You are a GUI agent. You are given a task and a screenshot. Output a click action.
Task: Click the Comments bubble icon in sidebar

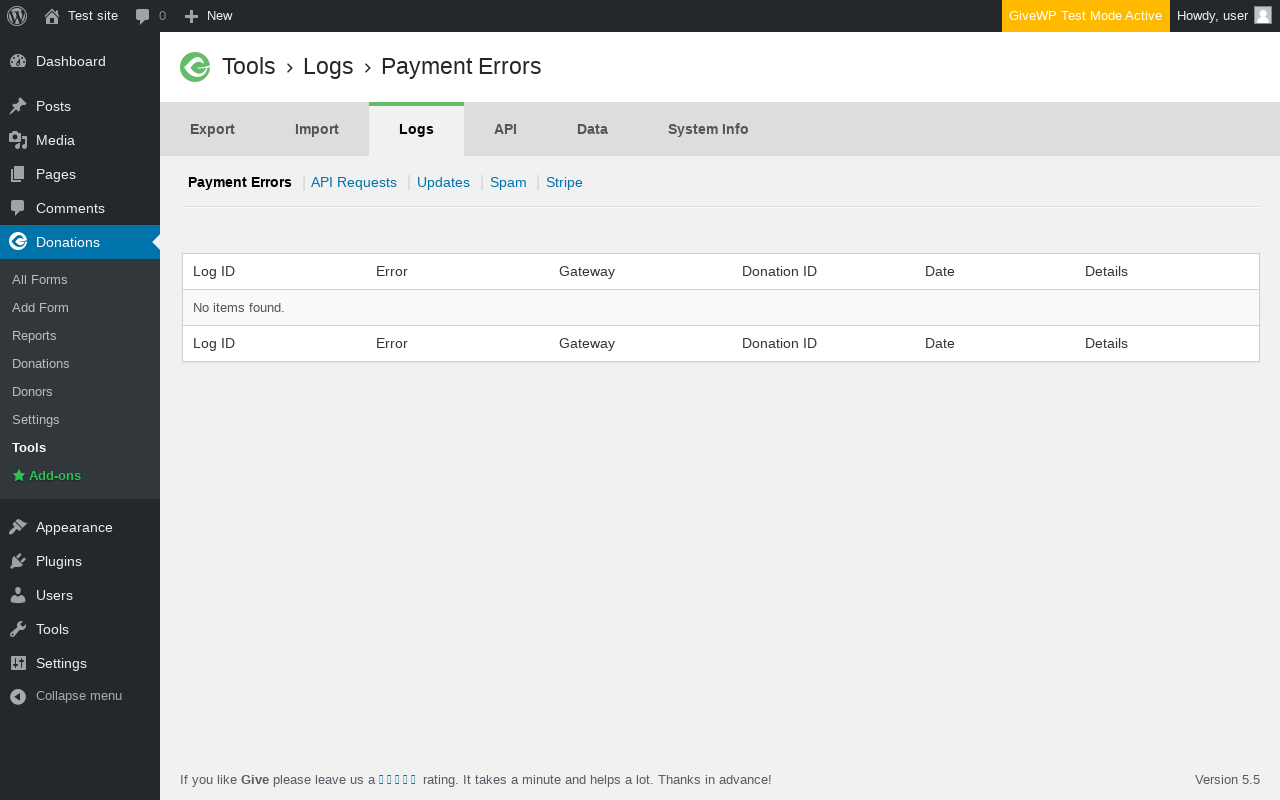point(18,208)
